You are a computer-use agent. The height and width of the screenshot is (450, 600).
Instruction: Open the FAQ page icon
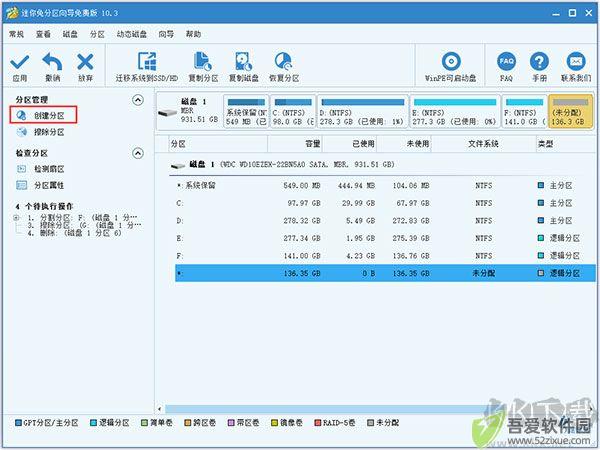pos(506,67)
